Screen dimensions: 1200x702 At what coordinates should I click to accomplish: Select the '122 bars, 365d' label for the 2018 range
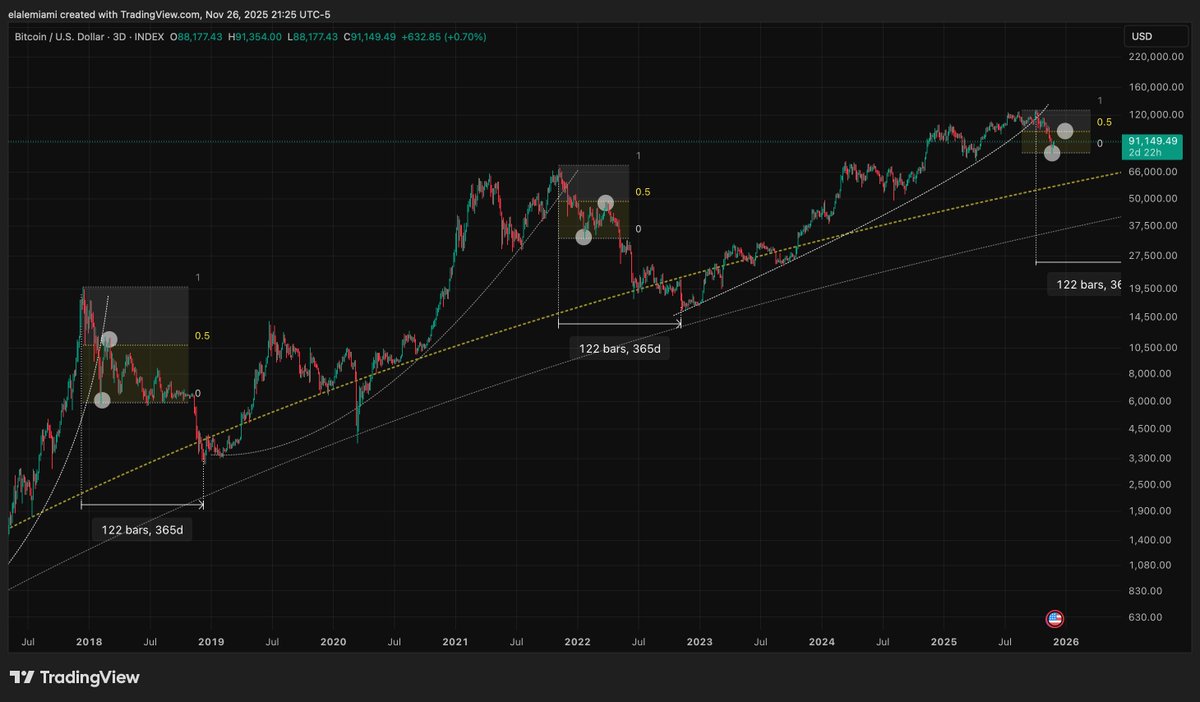(142, 530)
